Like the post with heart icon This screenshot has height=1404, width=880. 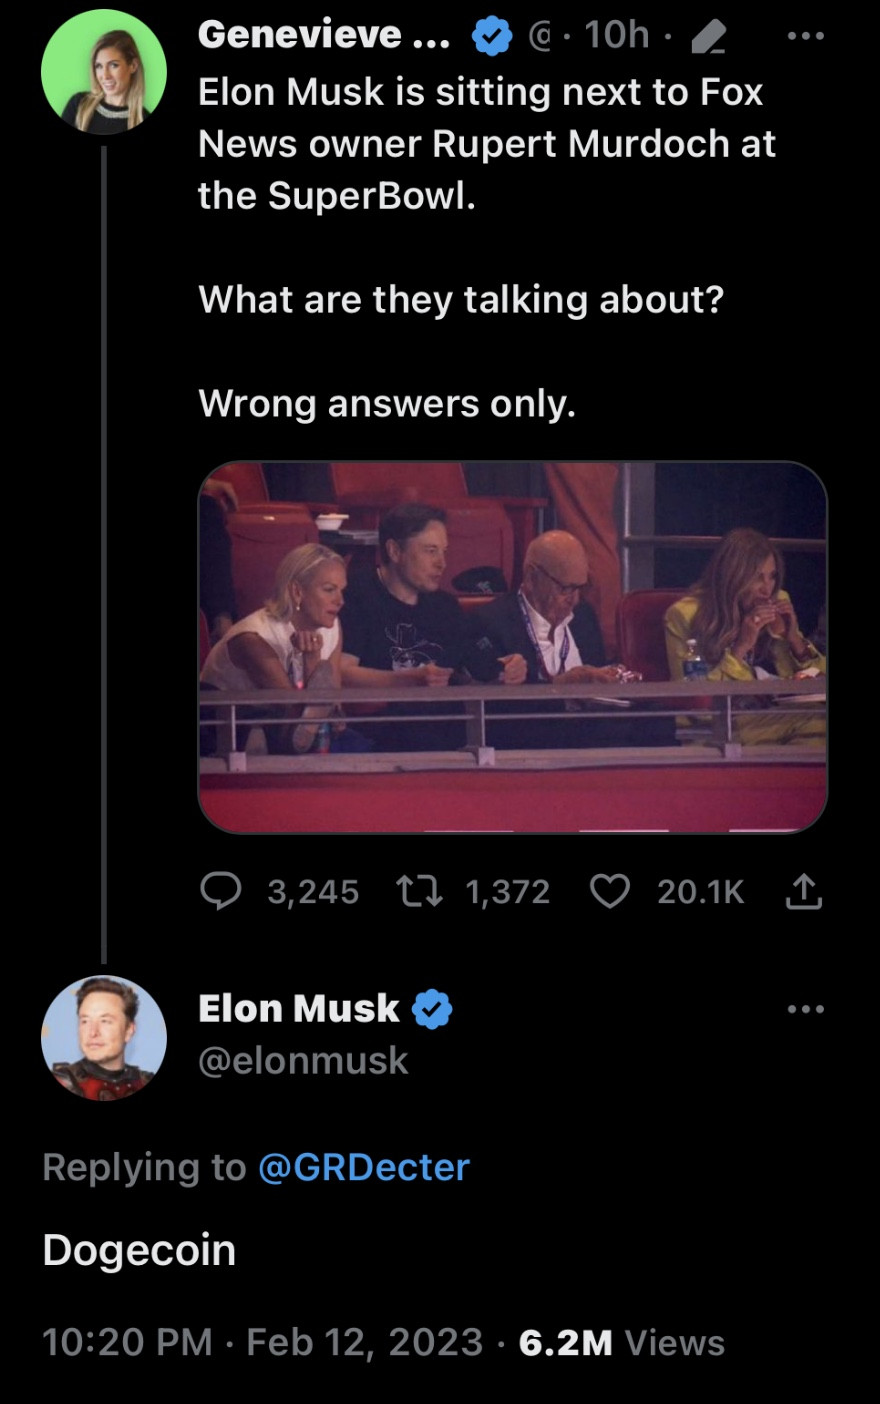610,890
